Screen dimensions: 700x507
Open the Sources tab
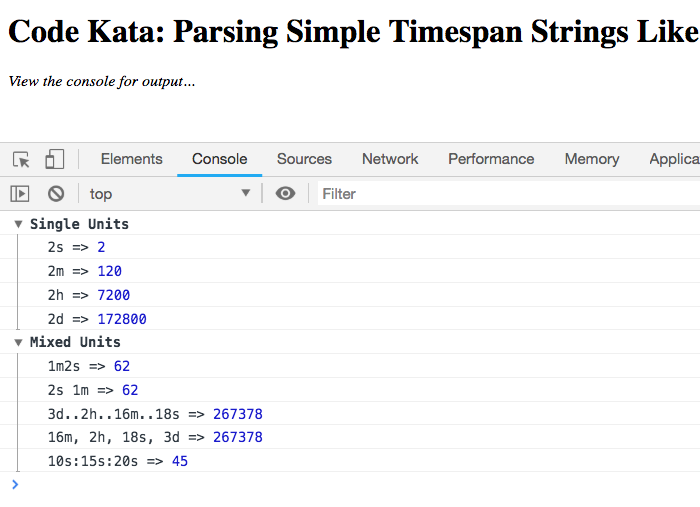click(x=304, y=159)
